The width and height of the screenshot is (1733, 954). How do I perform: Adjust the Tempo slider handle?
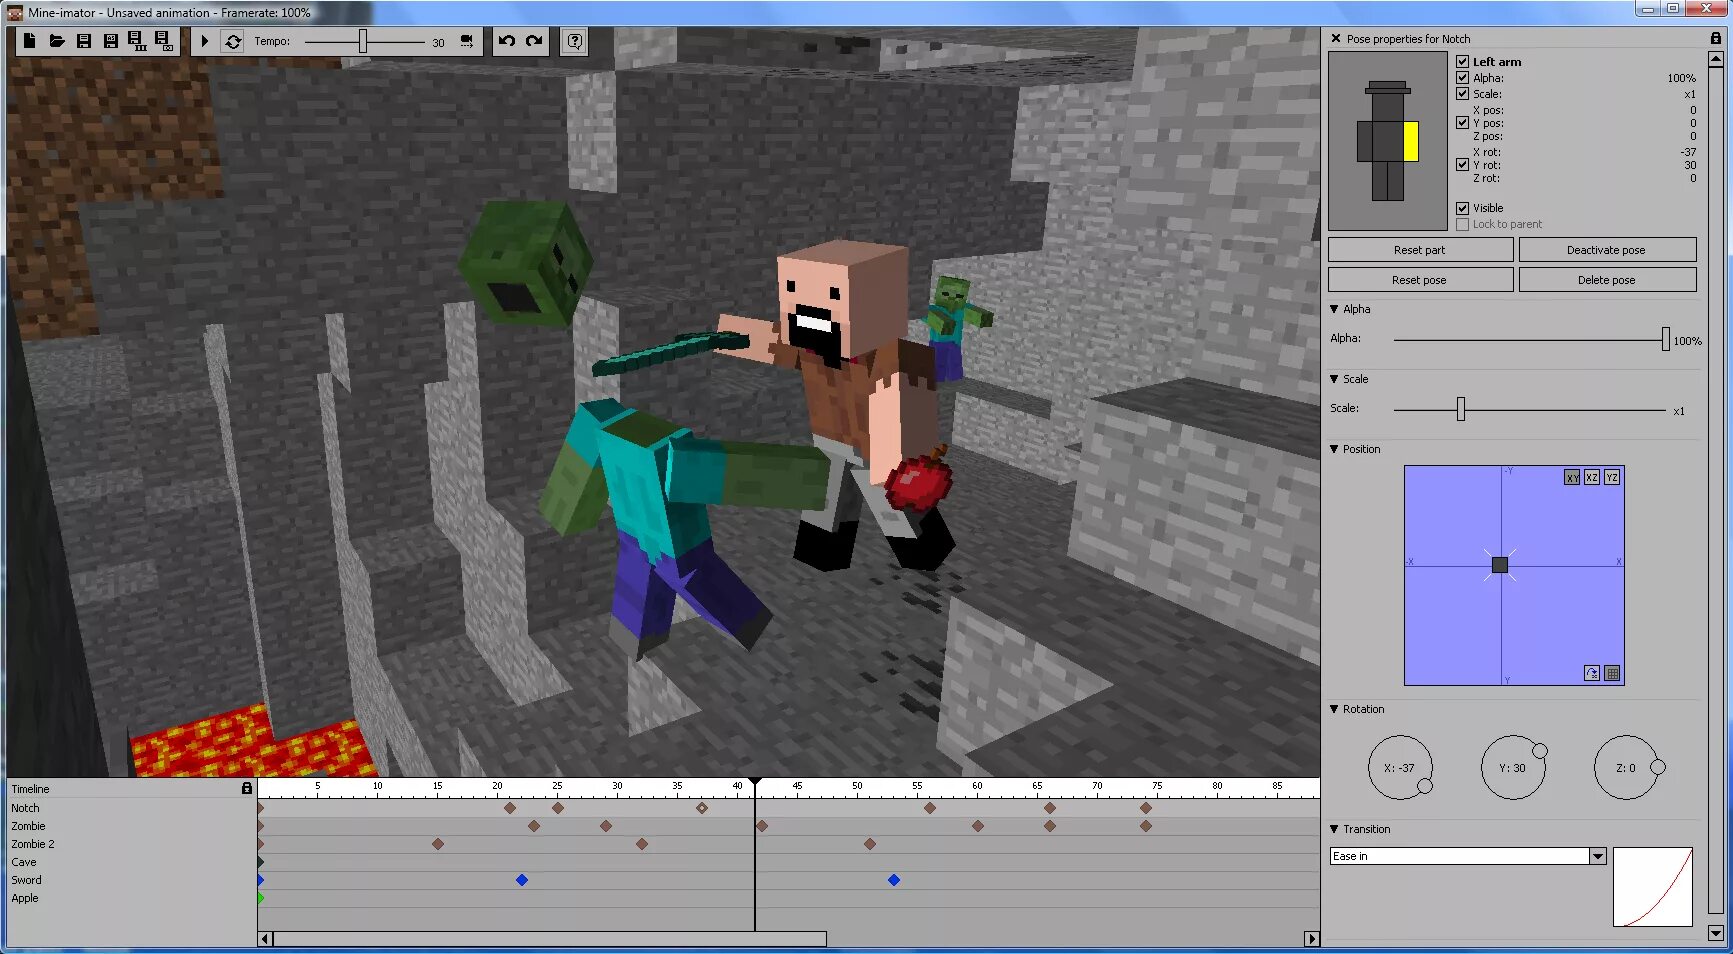pos(363,41)
